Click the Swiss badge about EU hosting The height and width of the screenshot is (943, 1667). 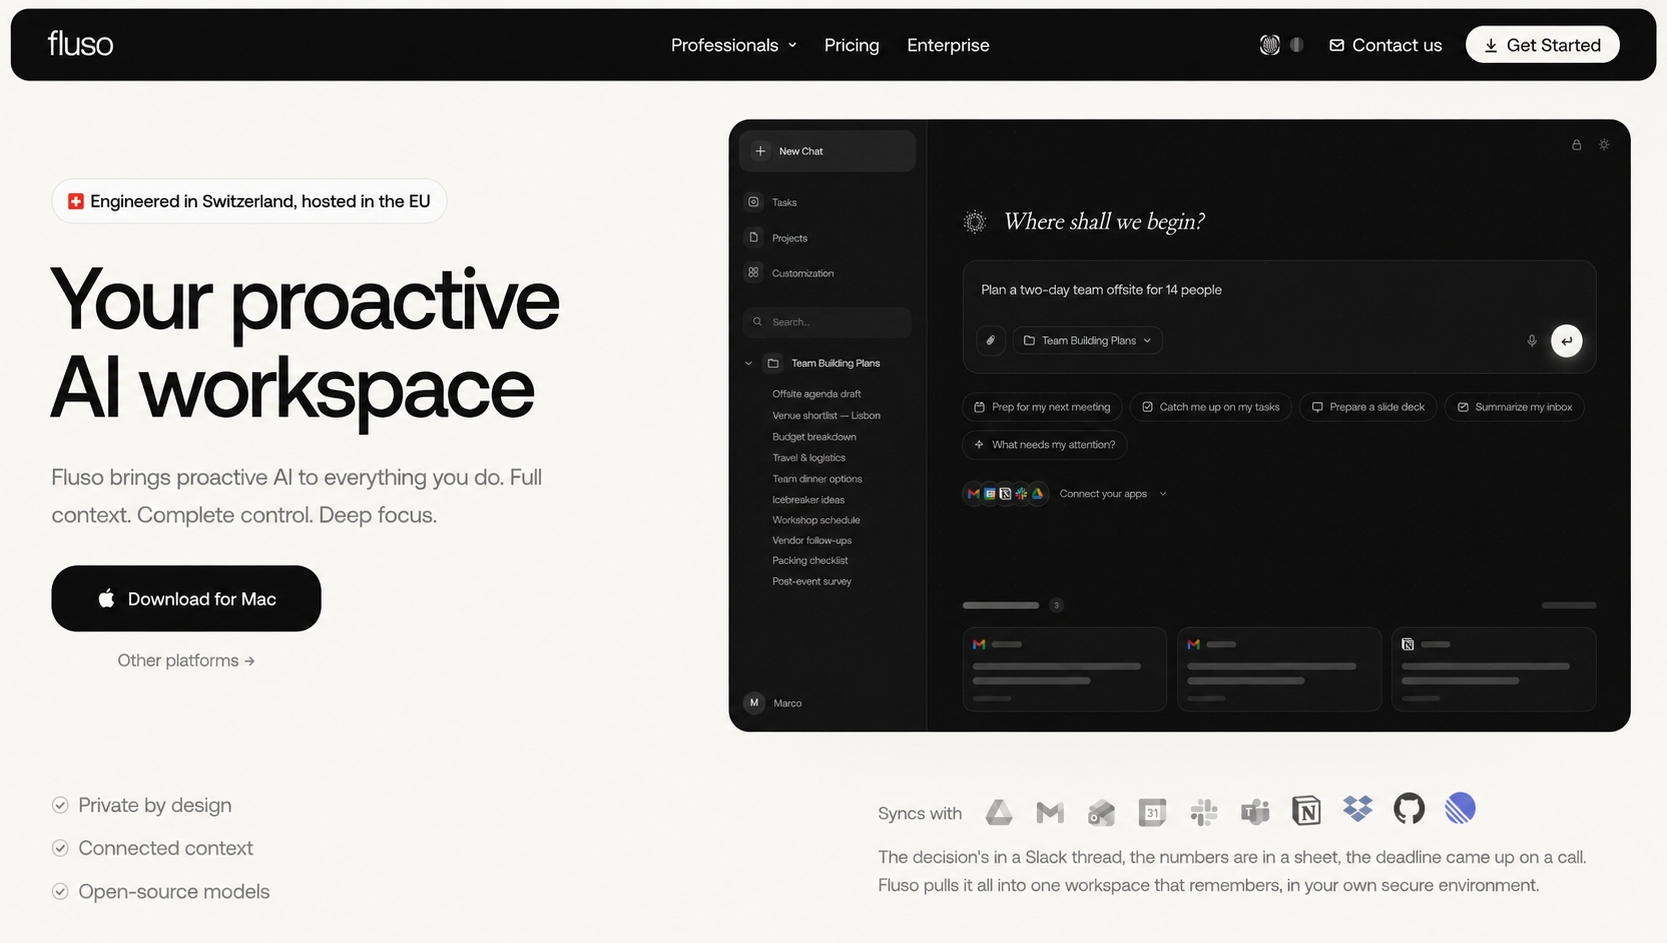tap(249, 201)
